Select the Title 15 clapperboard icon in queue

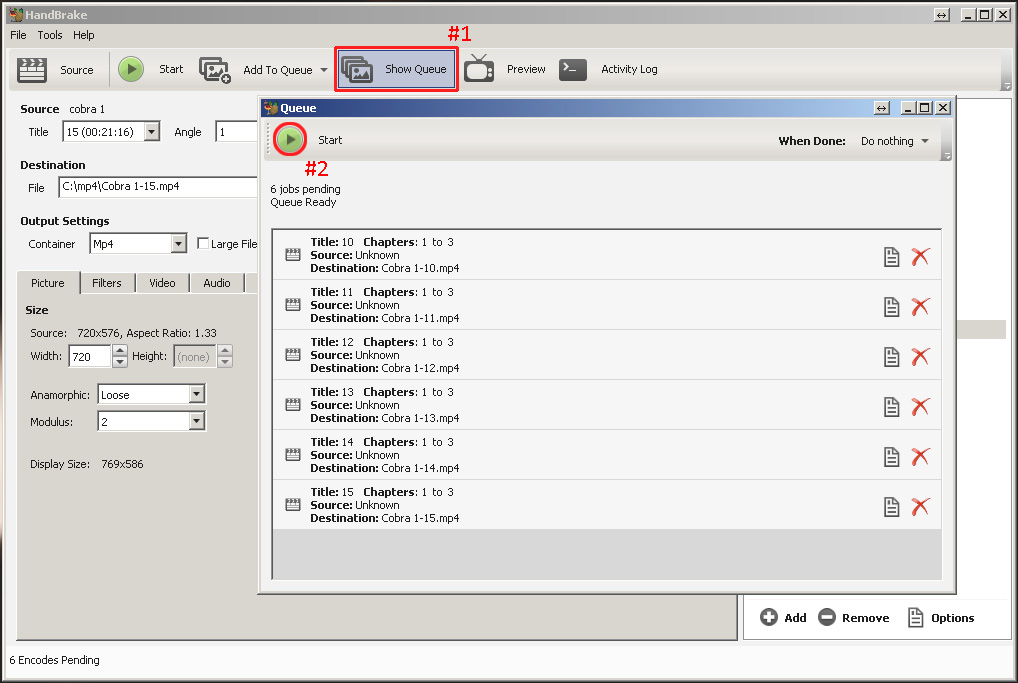293,504
